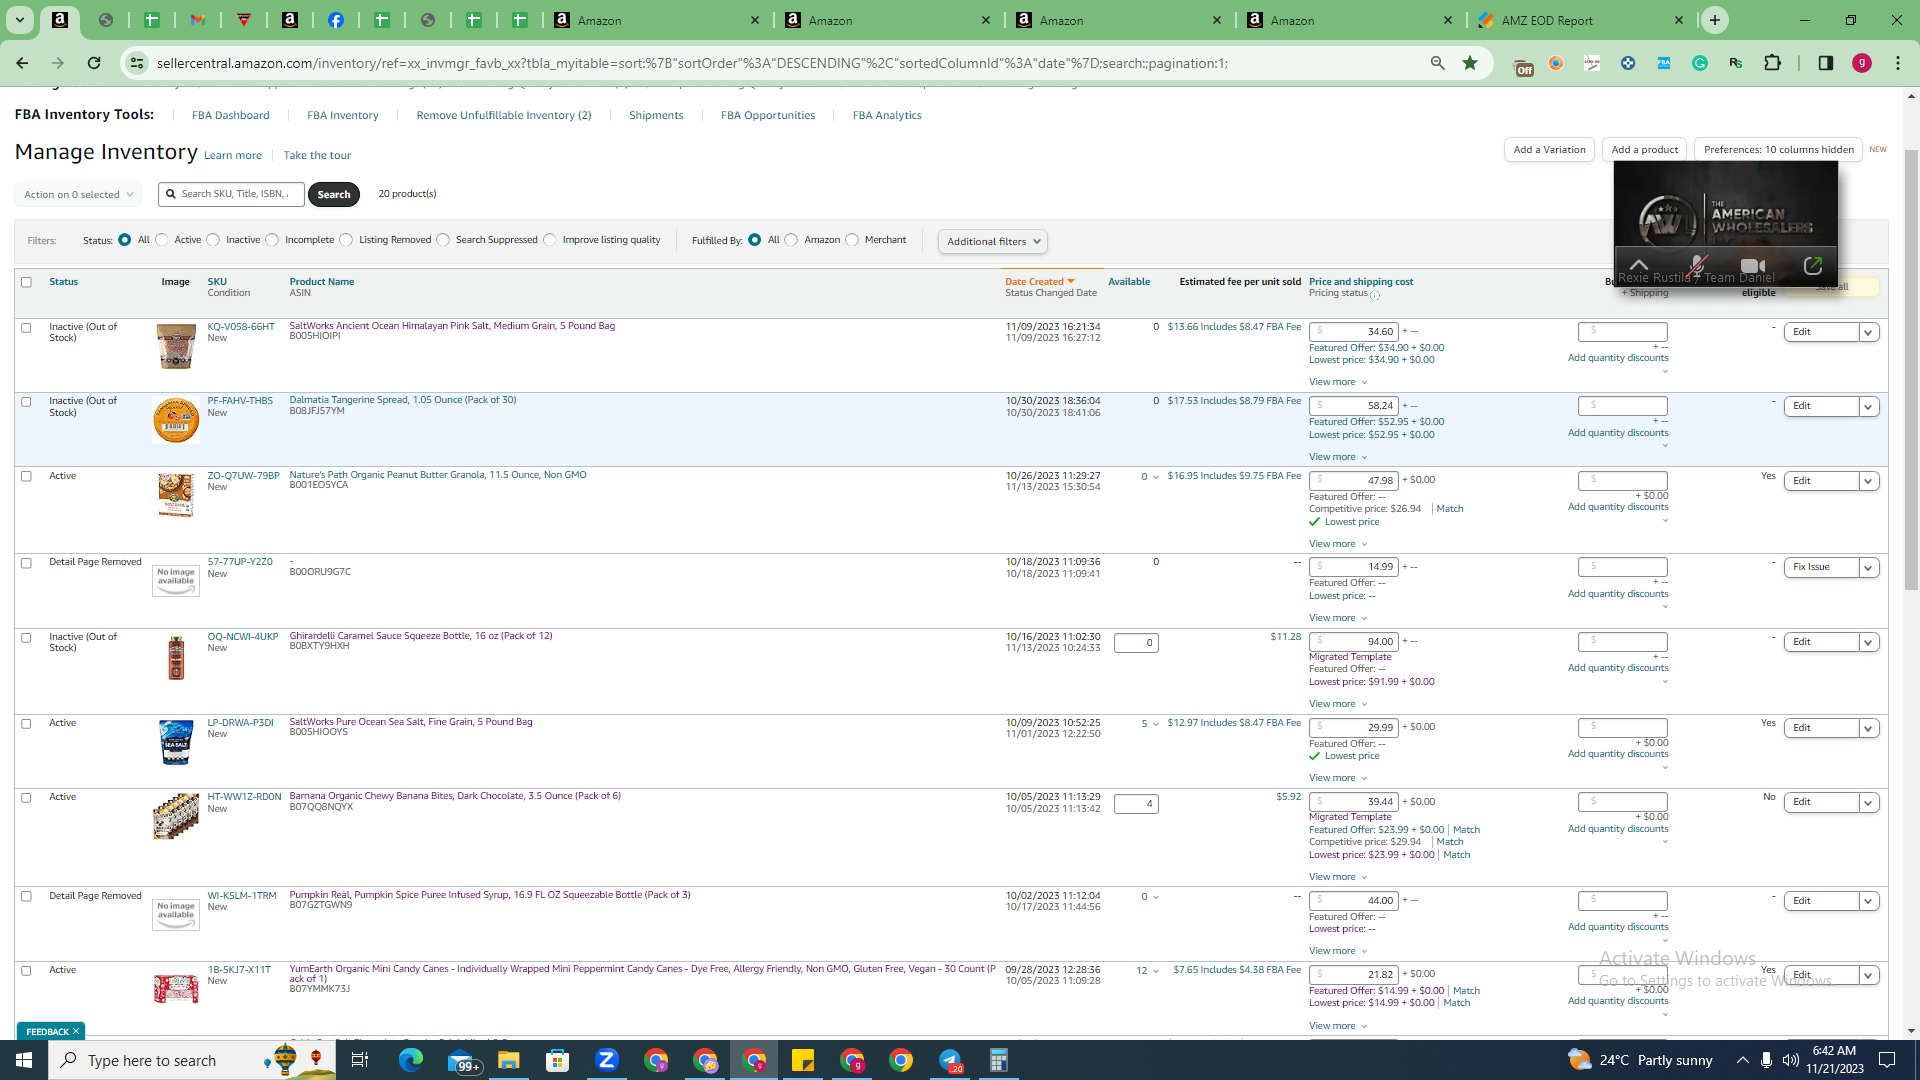Click the share icon in the meeting overlay
1920x1080 pixels.
pyautogui.click(x=1812, y=266)
